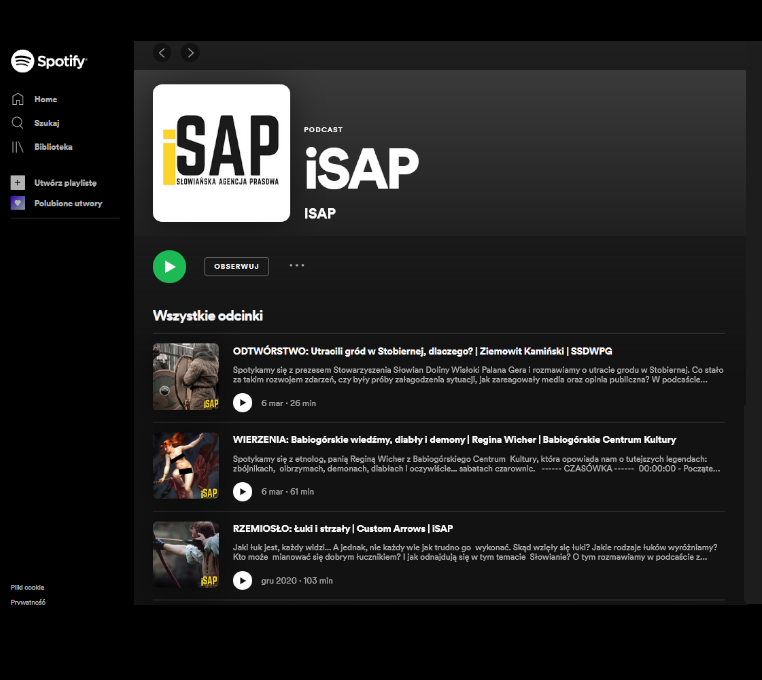Screen dimensions: 762x680
Task: Click the iSAP podcast cover art
Action: [x=221, y=153]
